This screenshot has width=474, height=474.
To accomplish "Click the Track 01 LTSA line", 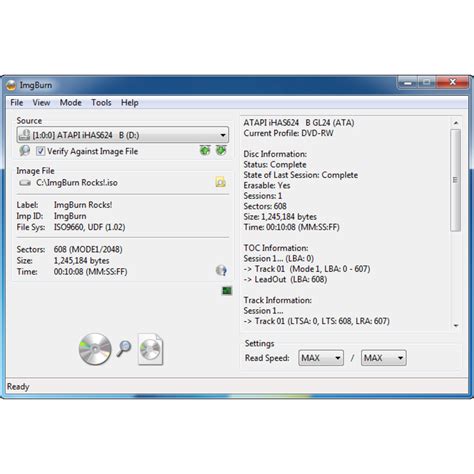I will pyautogui.click(x=317, y=321).
